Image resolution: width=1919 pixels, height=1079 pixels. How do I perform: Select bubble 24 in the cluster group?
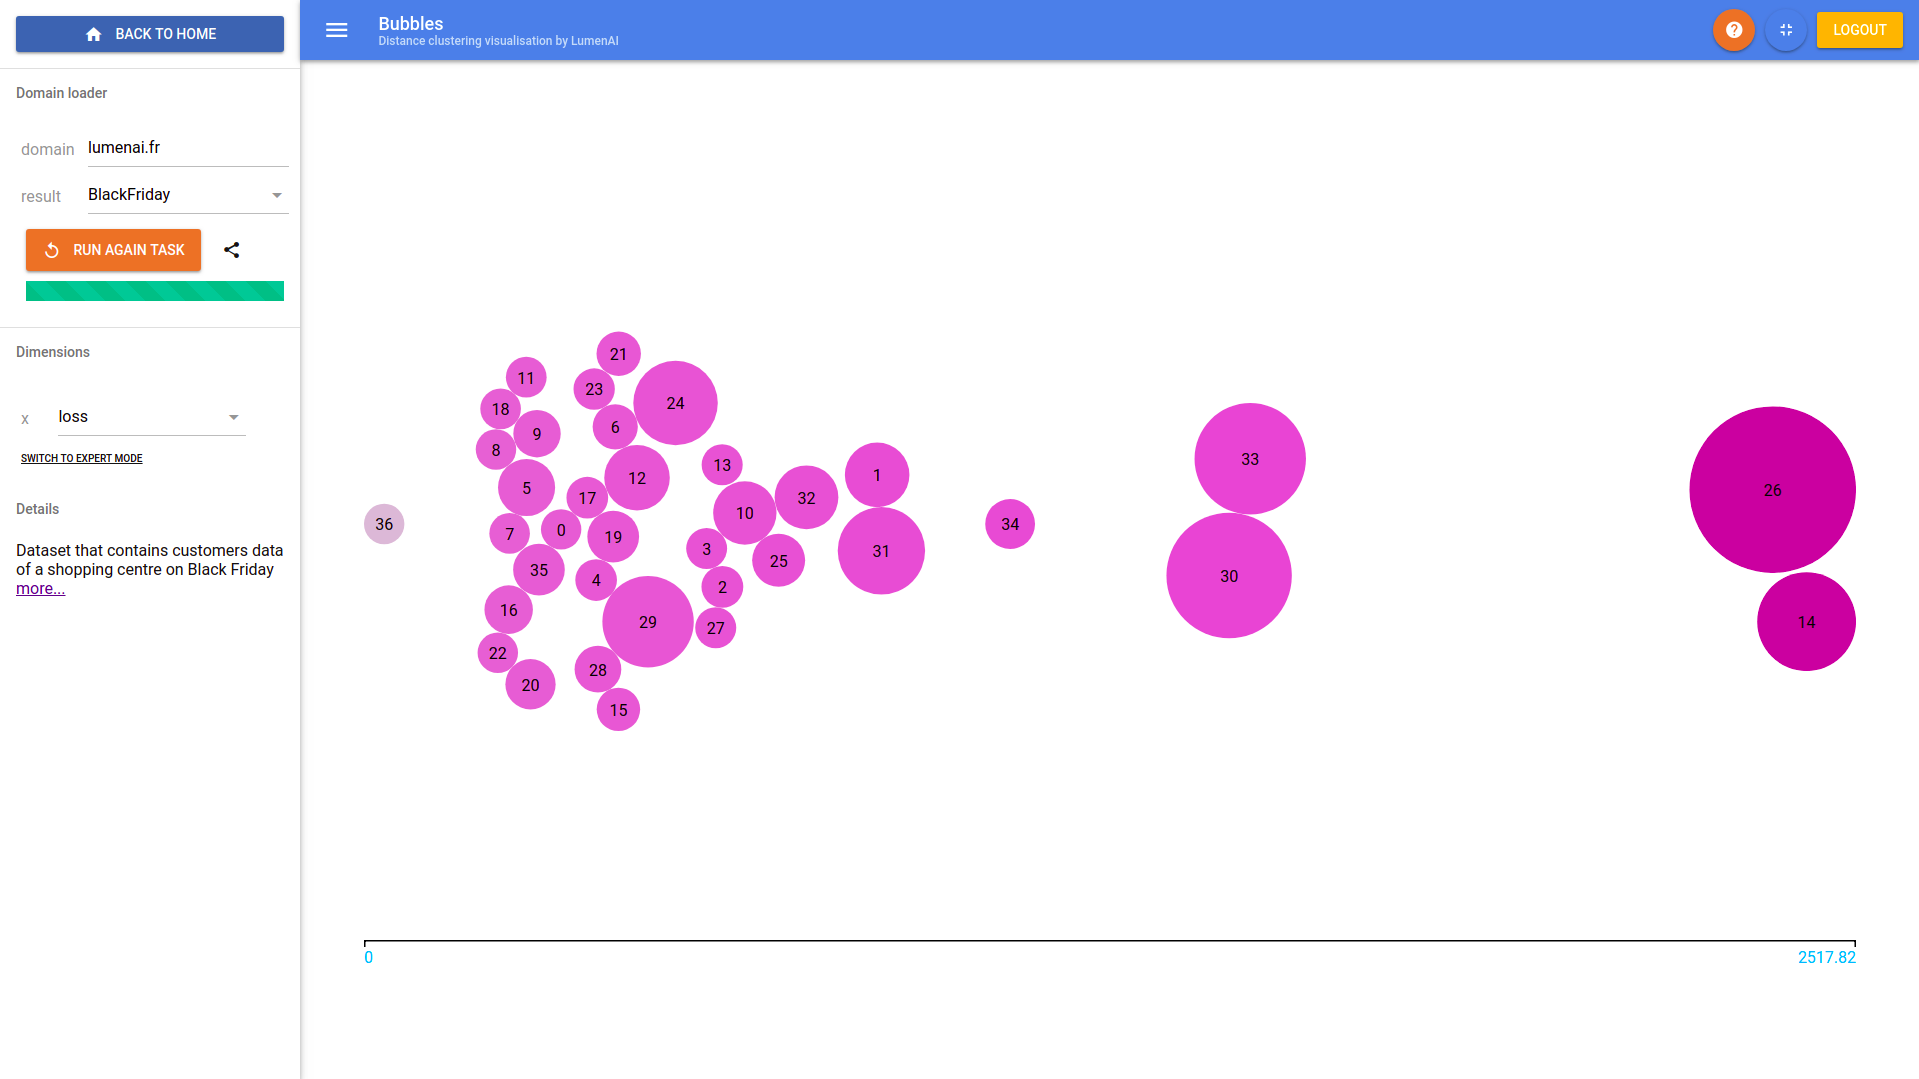[674, 402]
